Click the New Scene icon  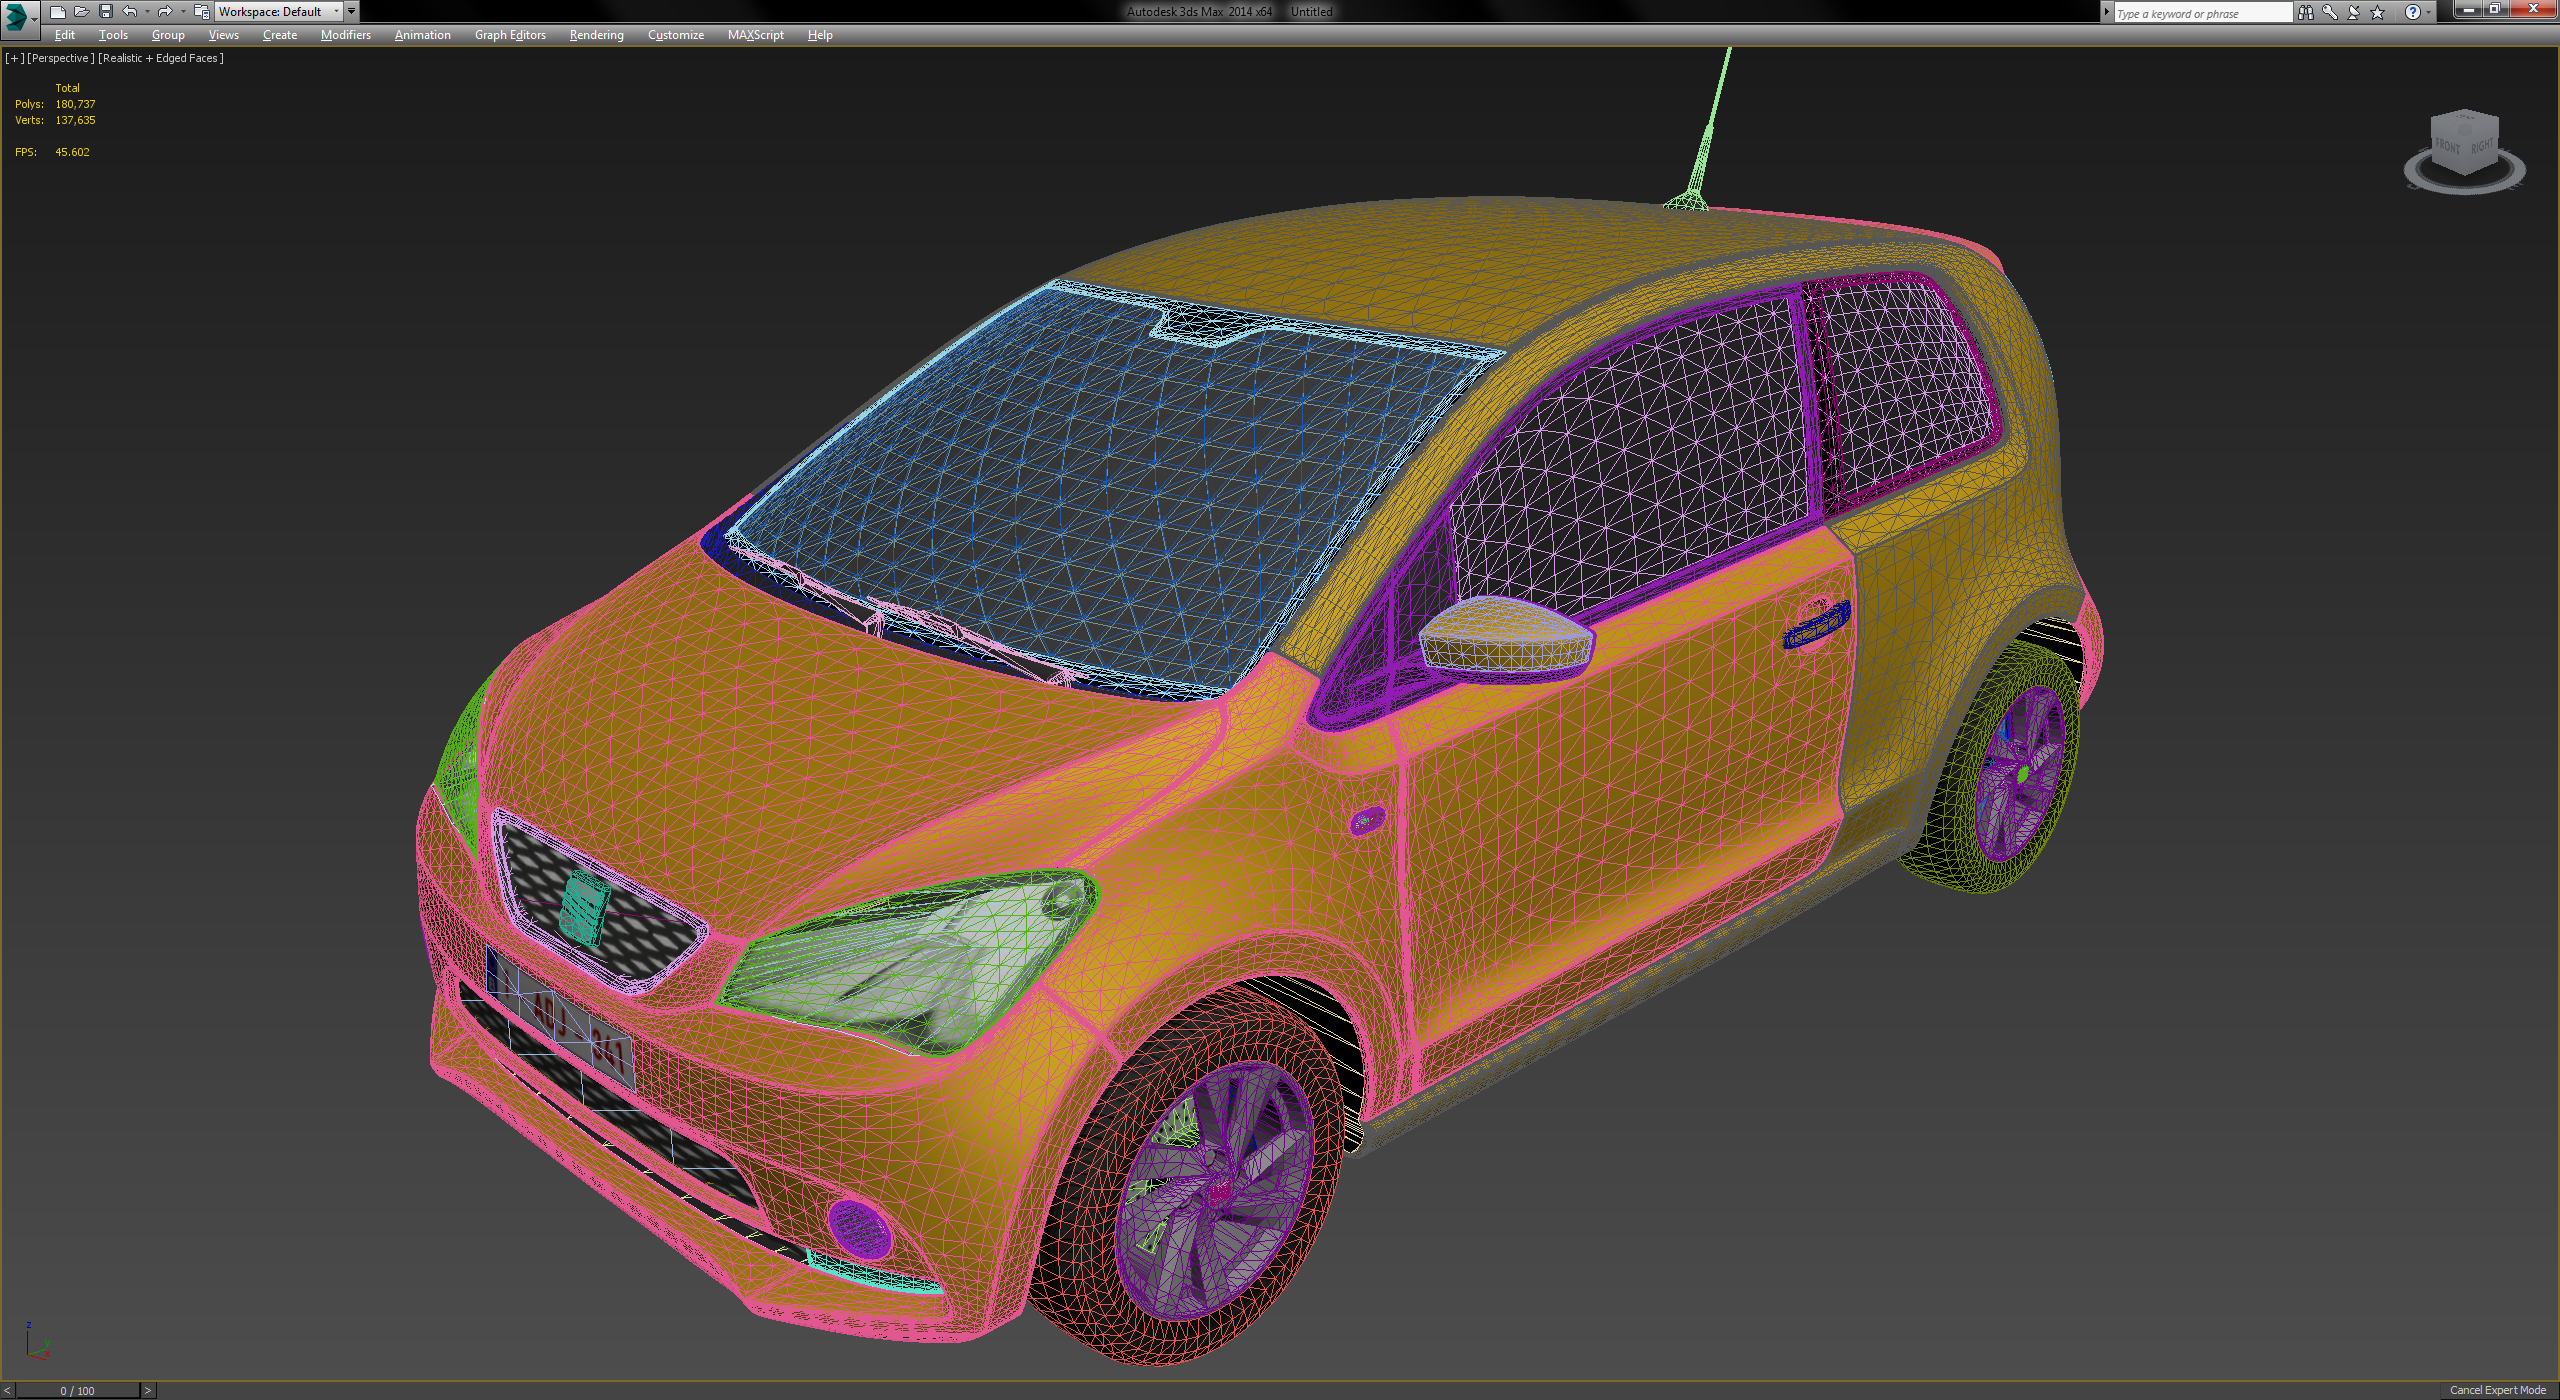pyautogui.click(x=57, y=12)
